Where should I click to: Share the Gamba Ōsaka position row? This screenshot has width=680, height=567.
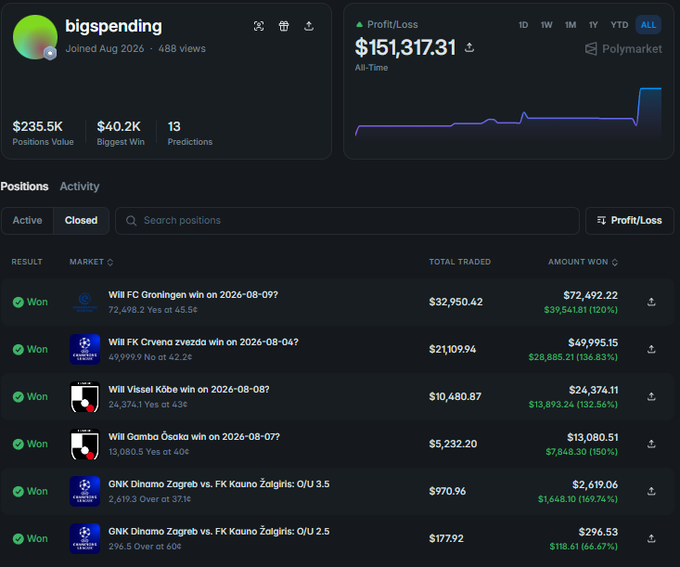[x=651, y=444]
